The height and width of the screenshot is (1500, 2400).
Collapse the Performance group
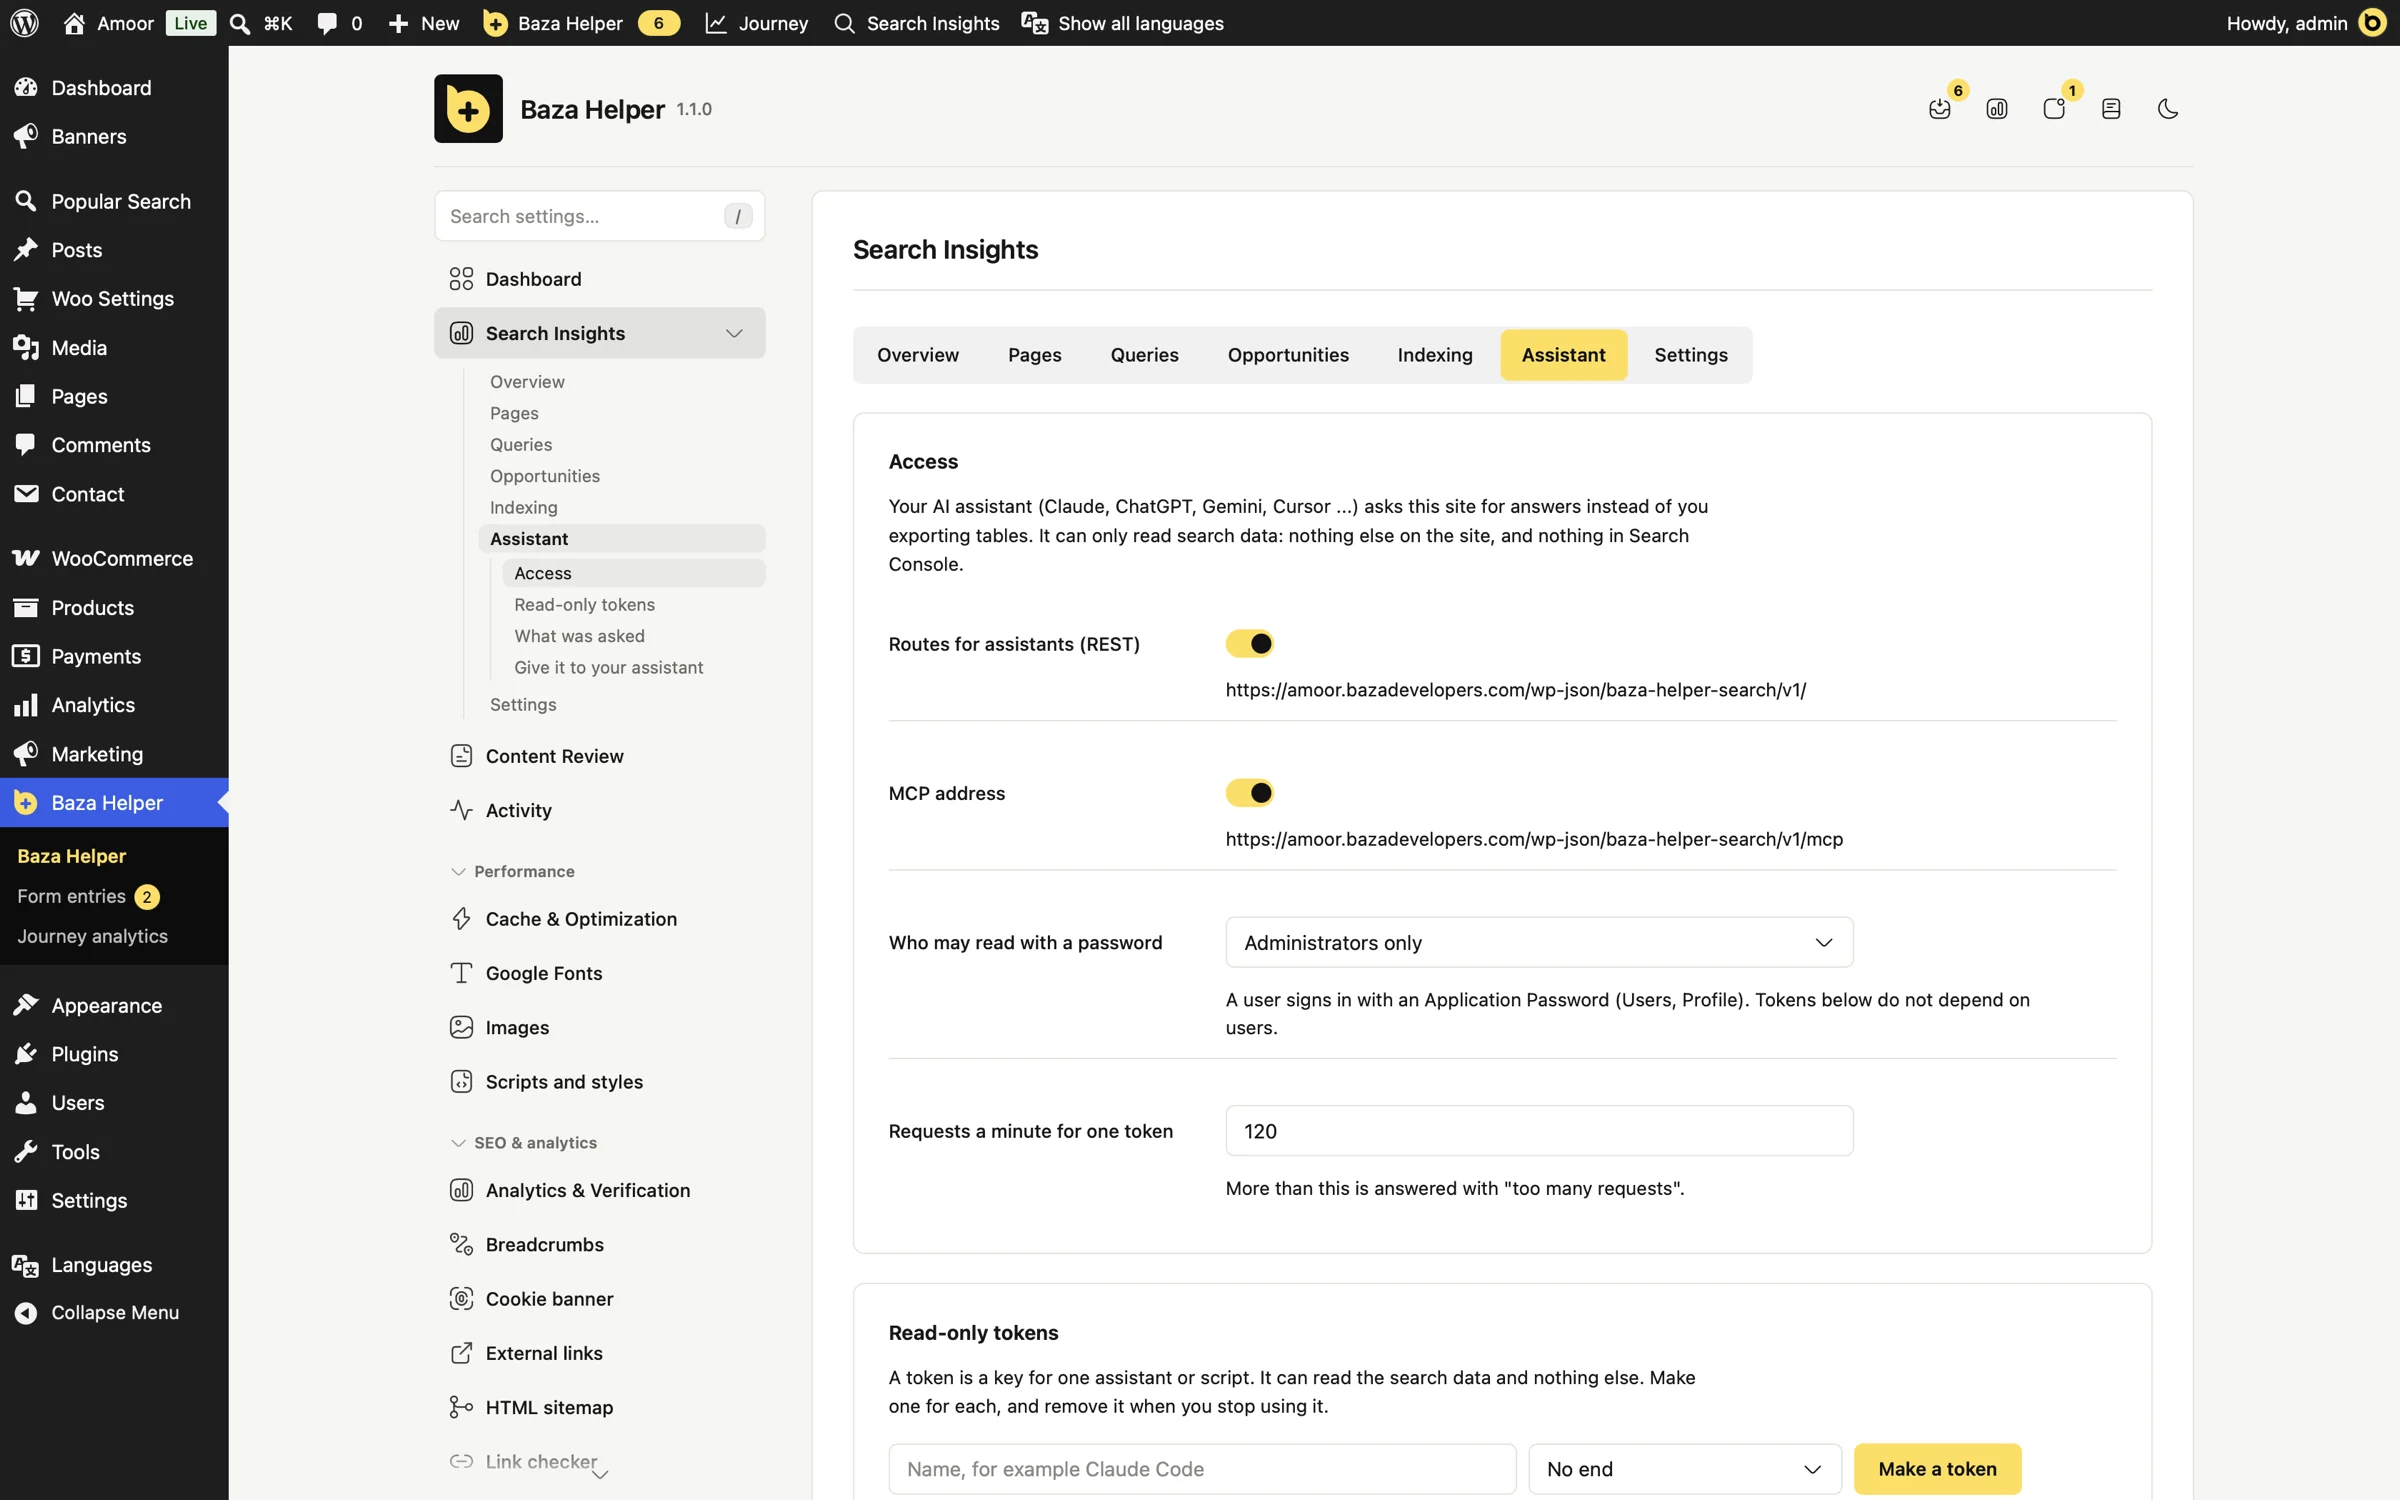[x=513, y=871]
